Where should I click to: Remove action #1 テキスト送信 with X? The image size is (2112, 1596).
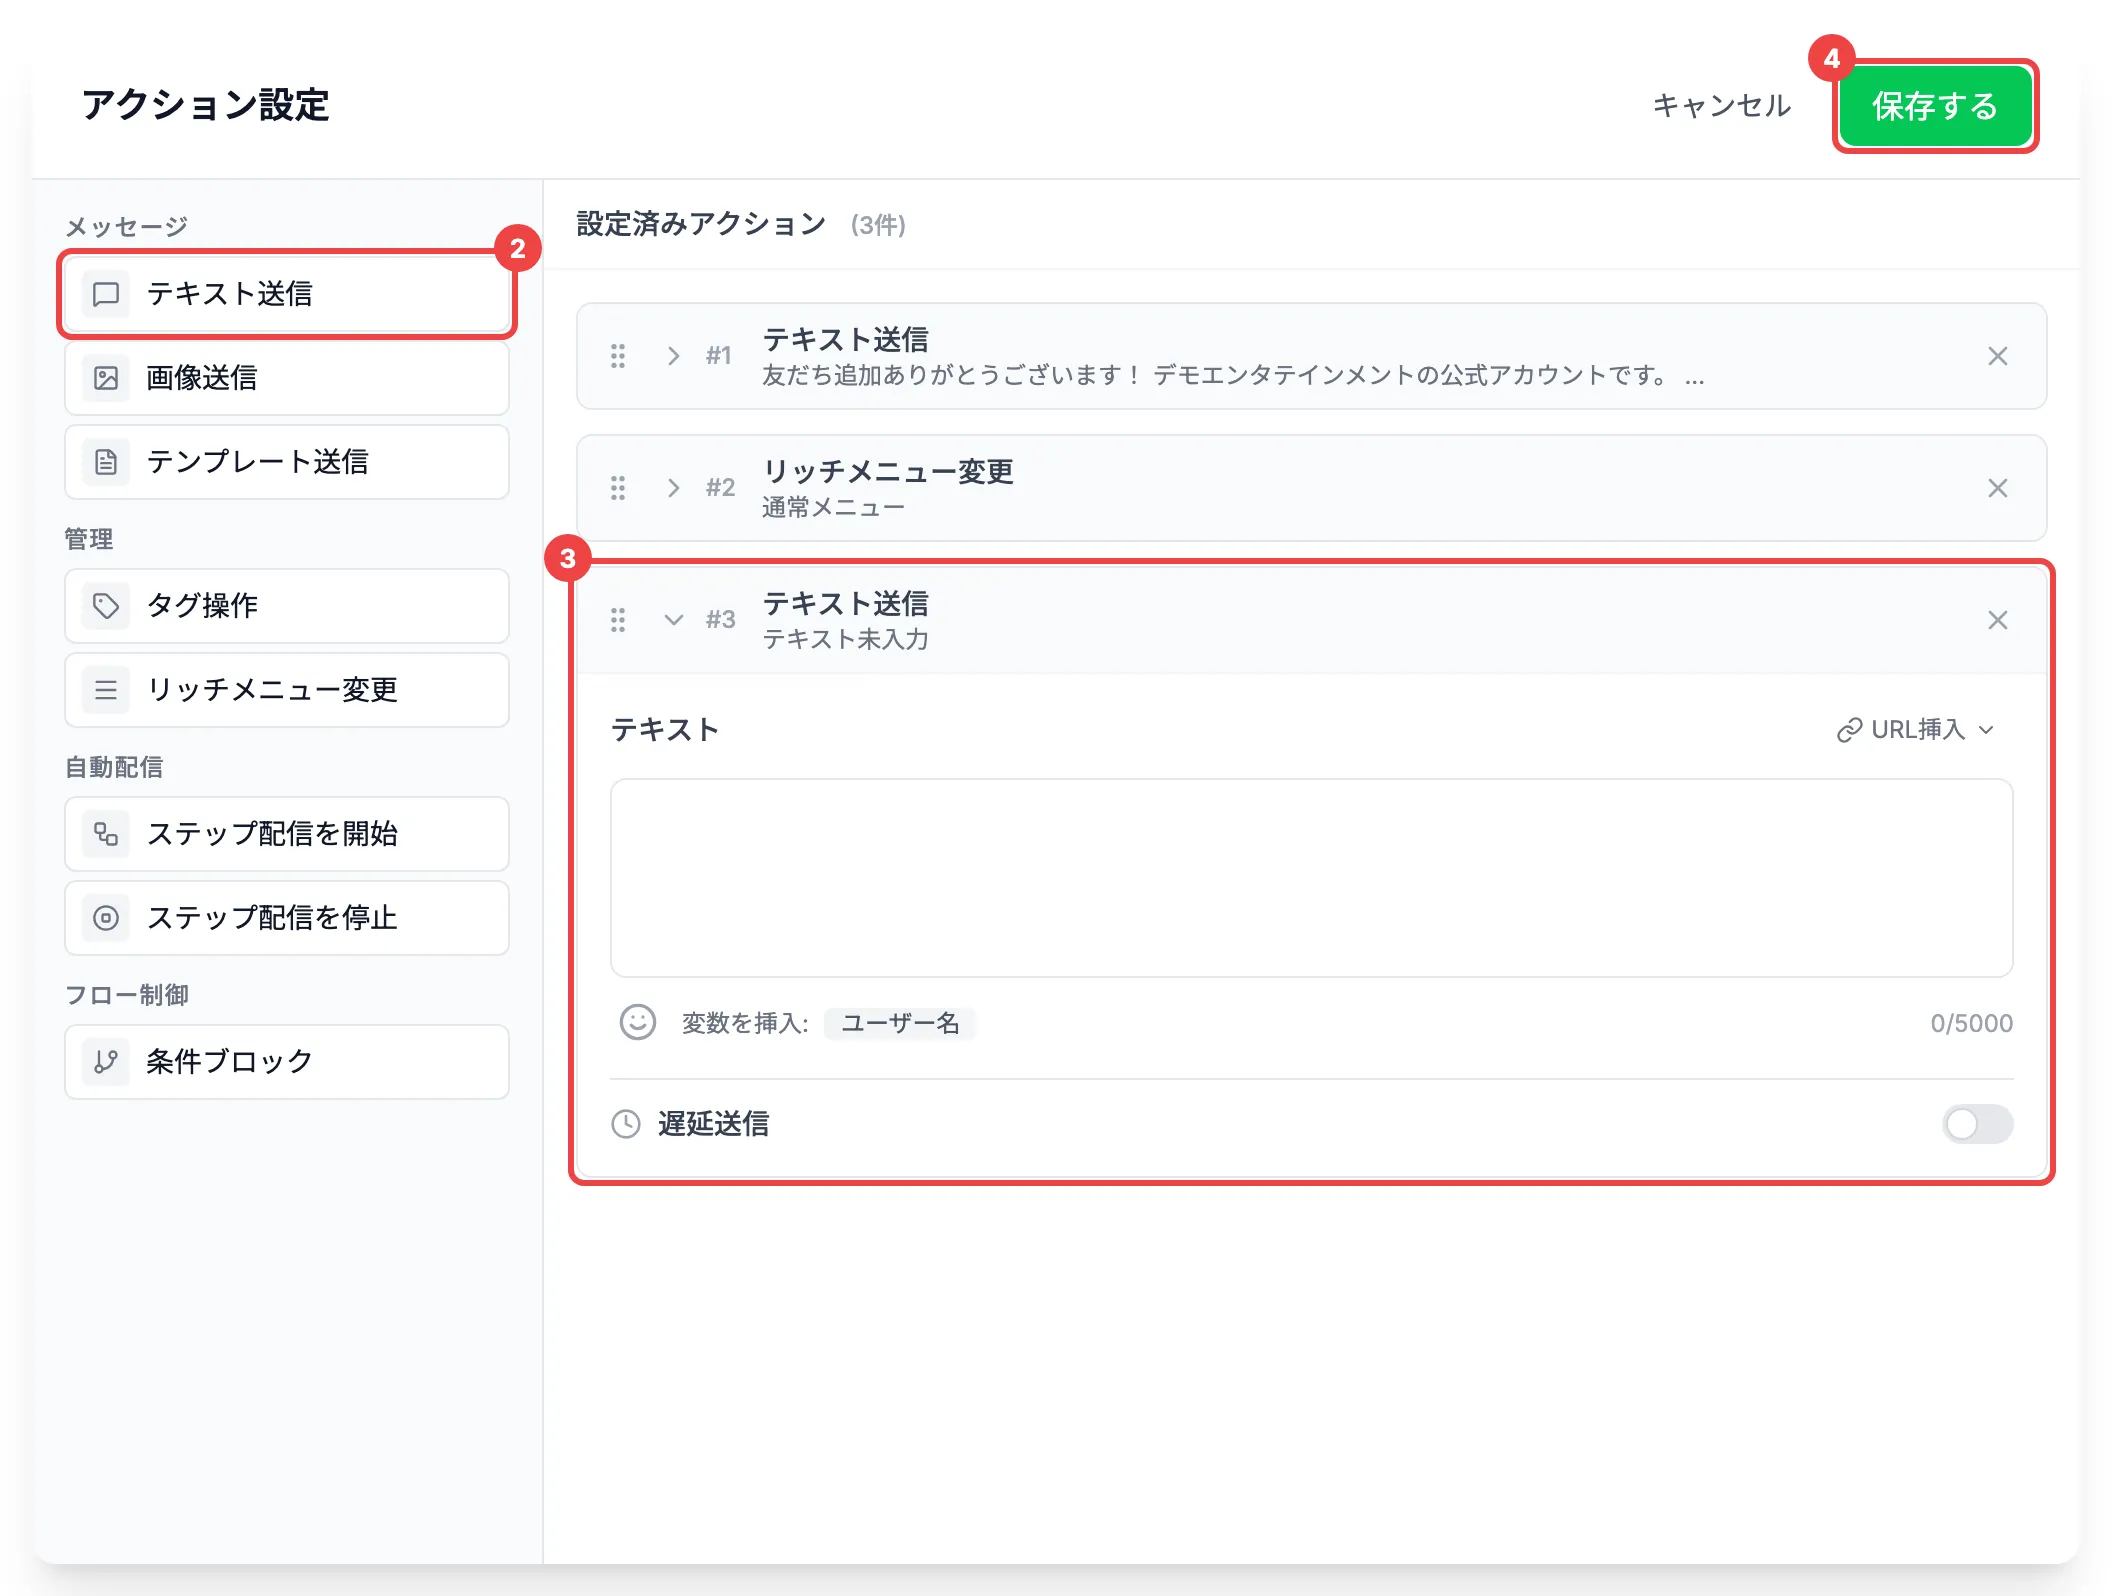click(x=1998, y=356)
